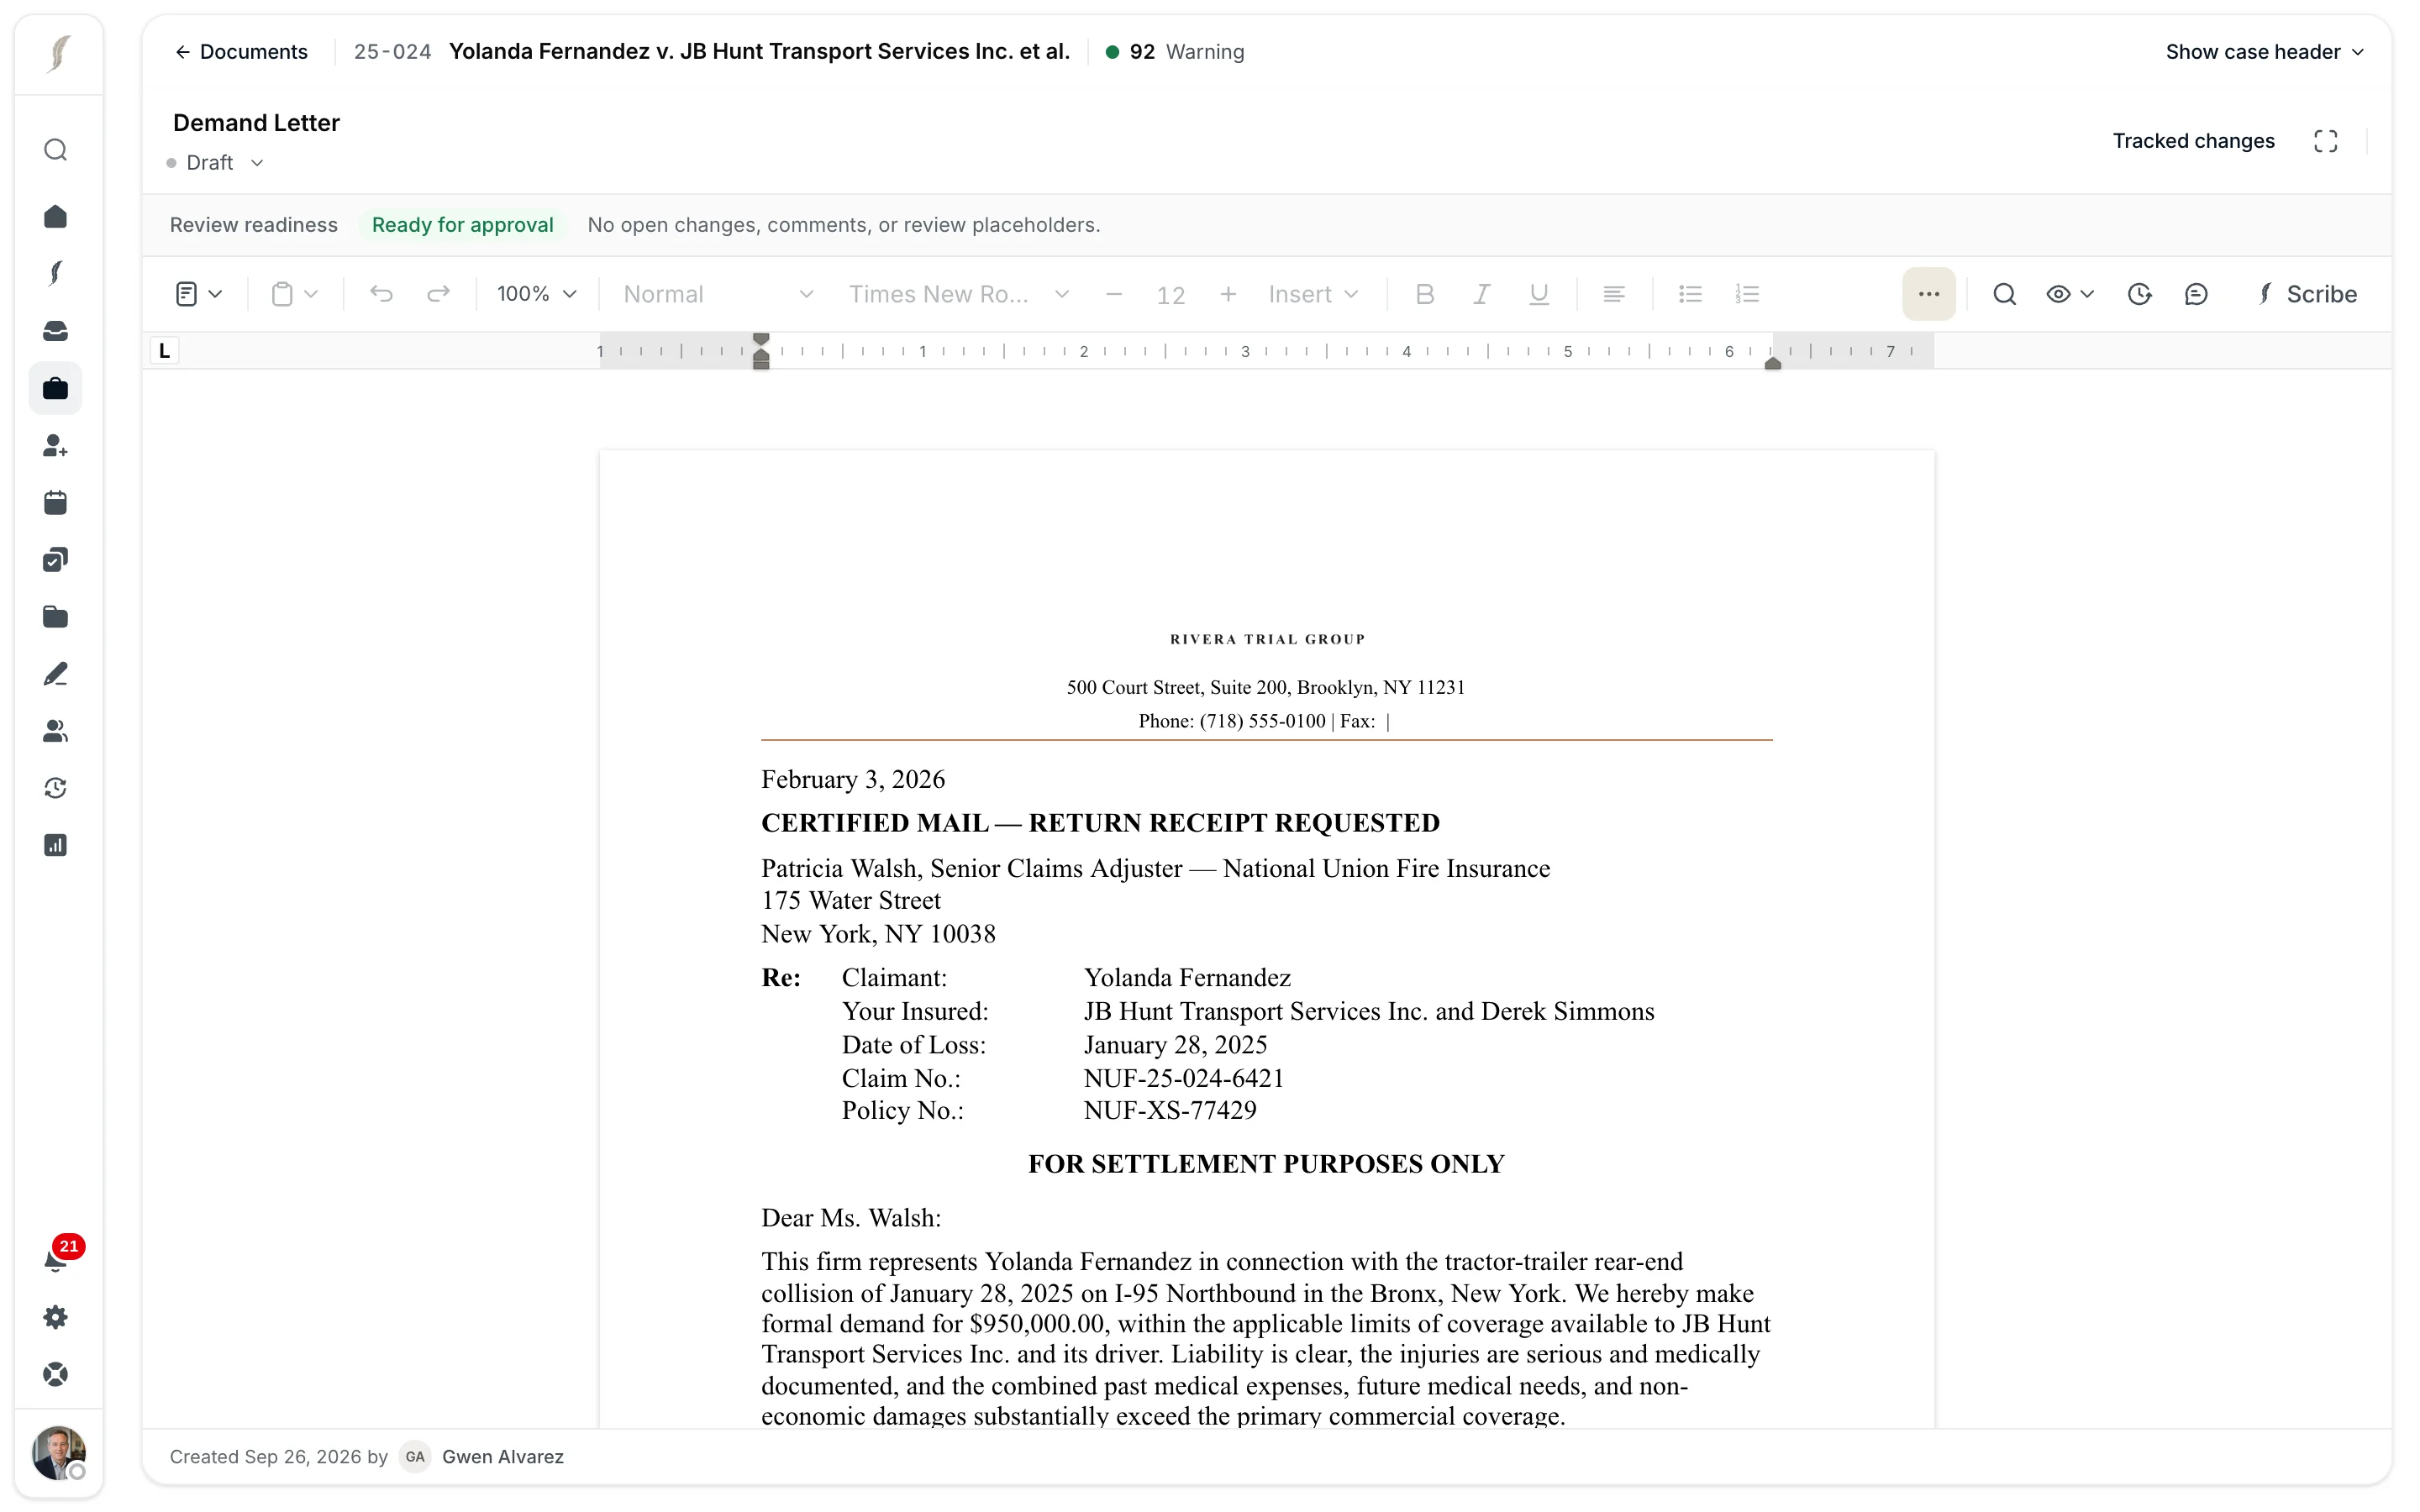Redo the last edit
The width and height of the screenshot is (2420, 1512).
tap(438, 294)
